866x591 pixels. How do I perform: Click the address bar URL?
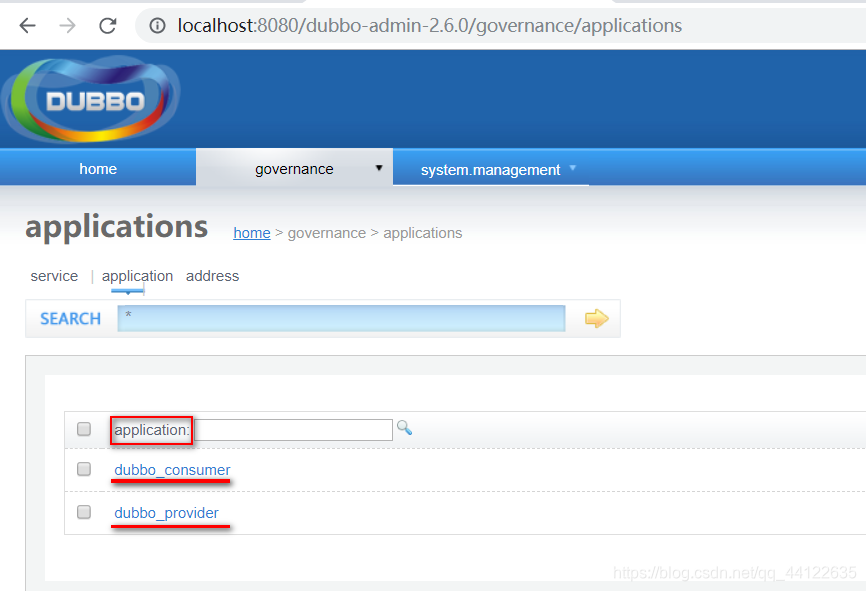pos(429,25)
